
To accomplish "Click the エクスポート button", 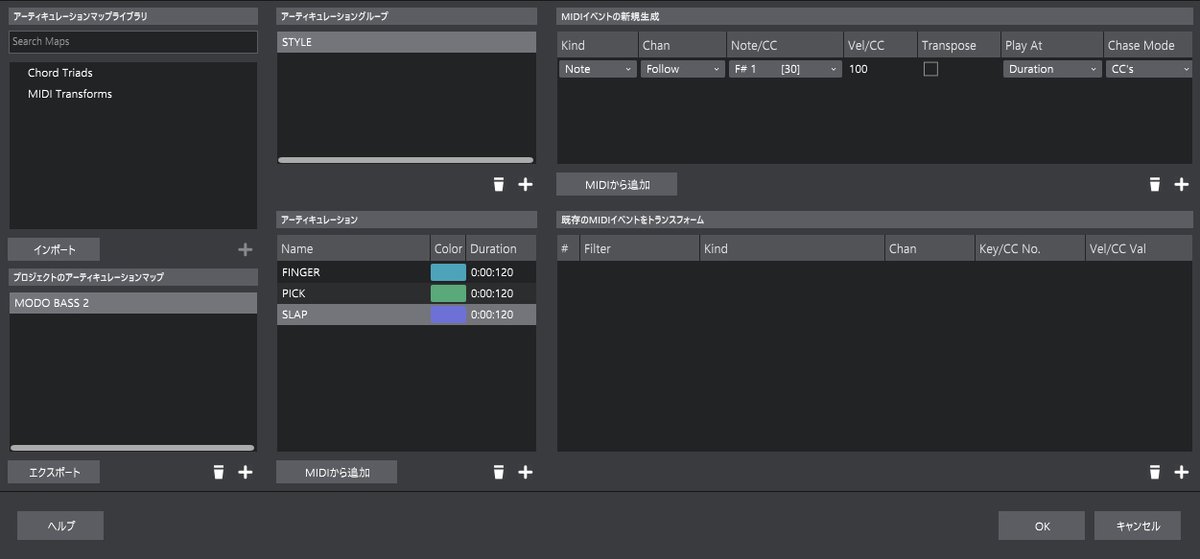I will pos(54,472).
